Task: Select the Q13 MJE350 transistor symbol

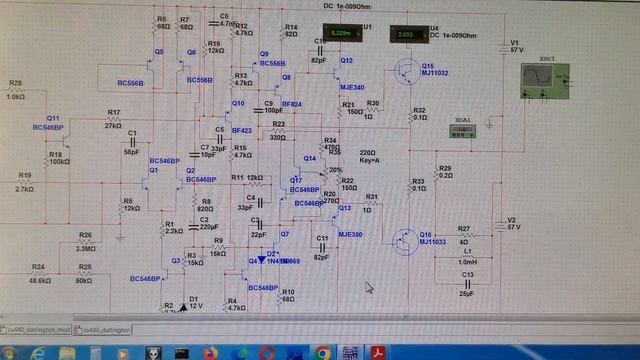Action: pyautogui.click(x=336, y=222)
